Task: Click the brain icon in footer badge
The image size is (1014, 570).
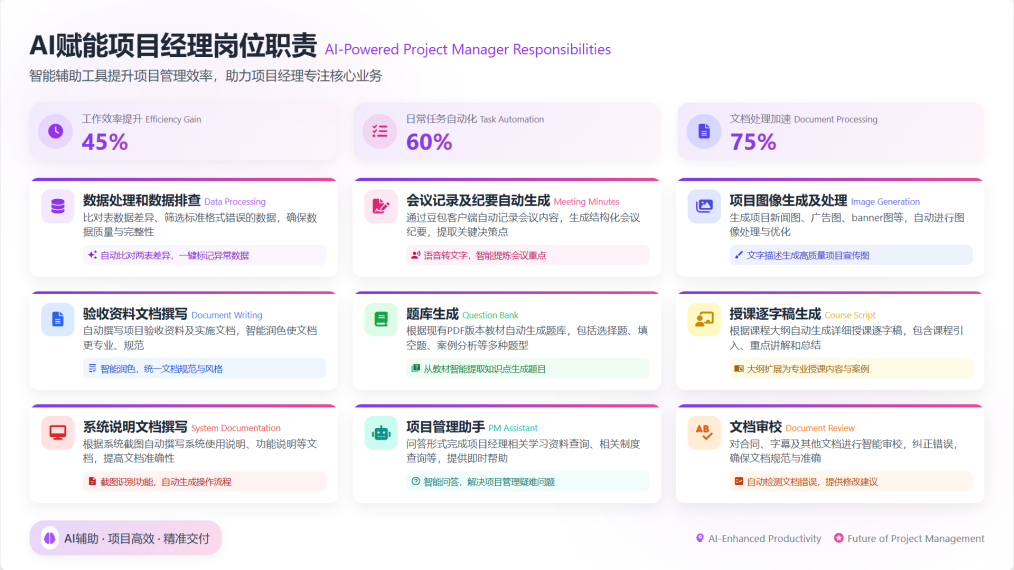Action: tap(50, 538)
